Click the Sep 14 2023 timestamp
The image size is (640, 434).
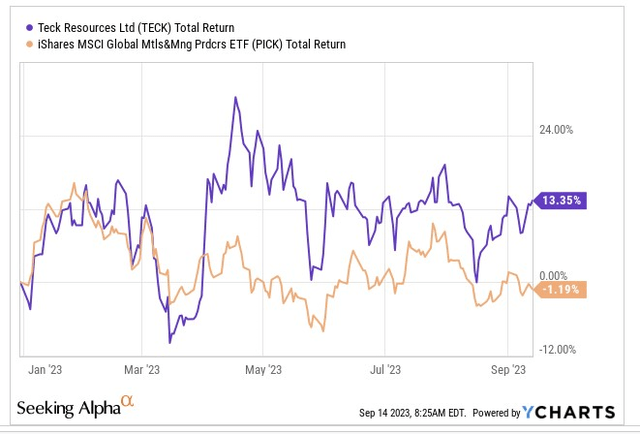click(412, 413)
